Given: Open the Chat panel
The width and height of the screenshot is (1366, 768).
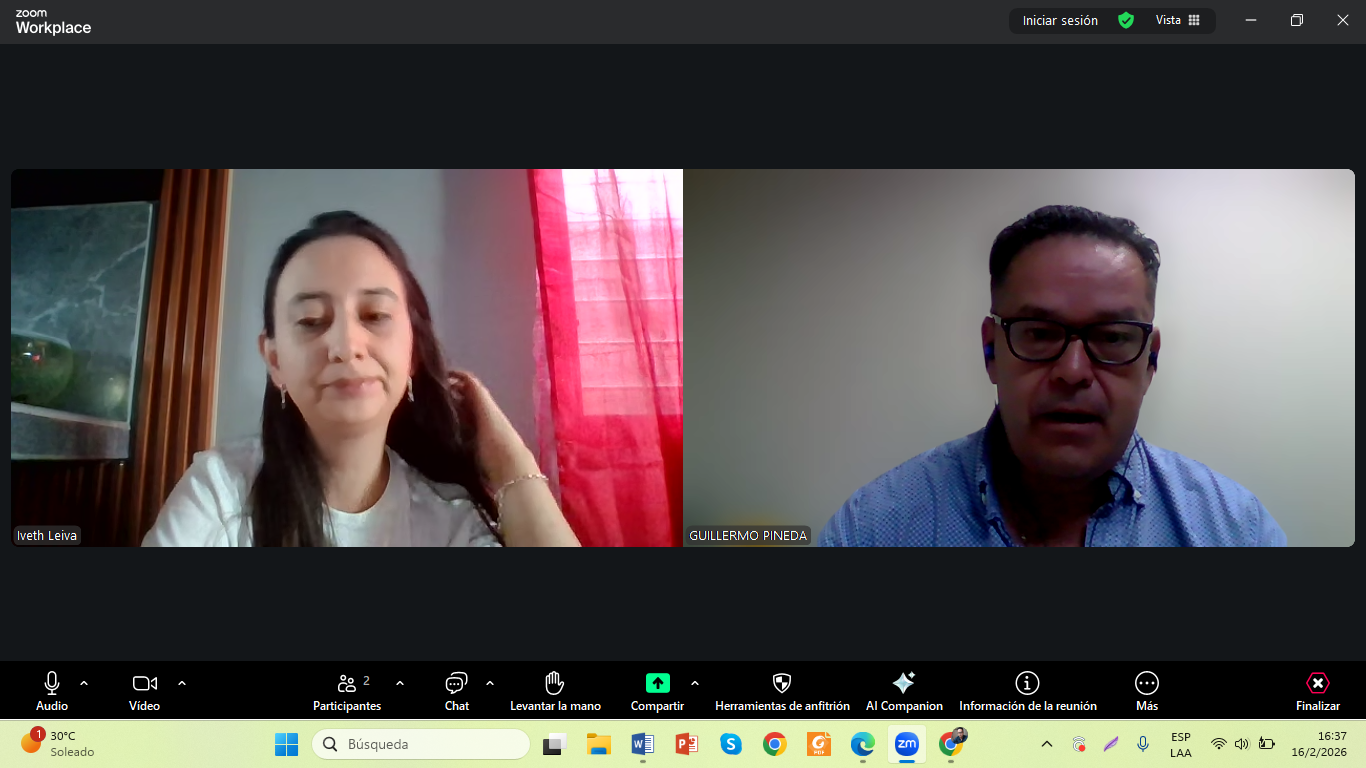Looking at the screenshot, I should tap(456, 690).
